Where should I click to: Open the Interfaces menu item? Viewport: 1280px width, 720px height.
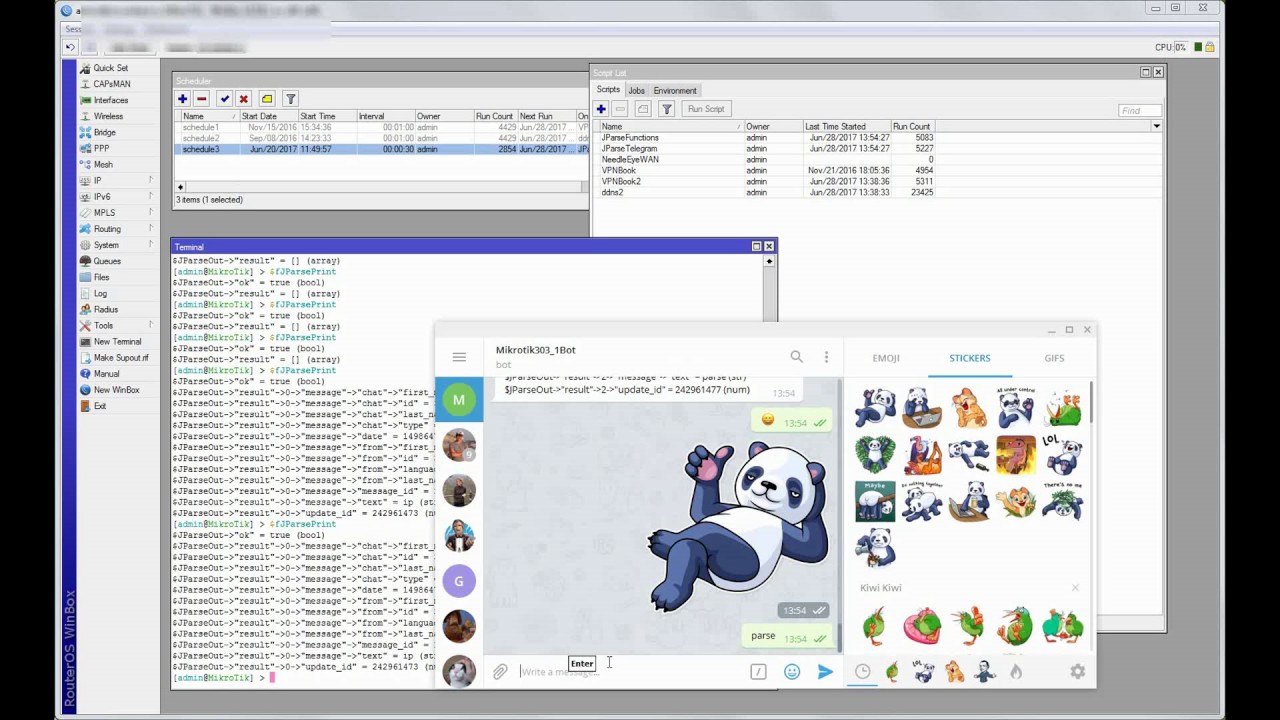coord(110,100)
